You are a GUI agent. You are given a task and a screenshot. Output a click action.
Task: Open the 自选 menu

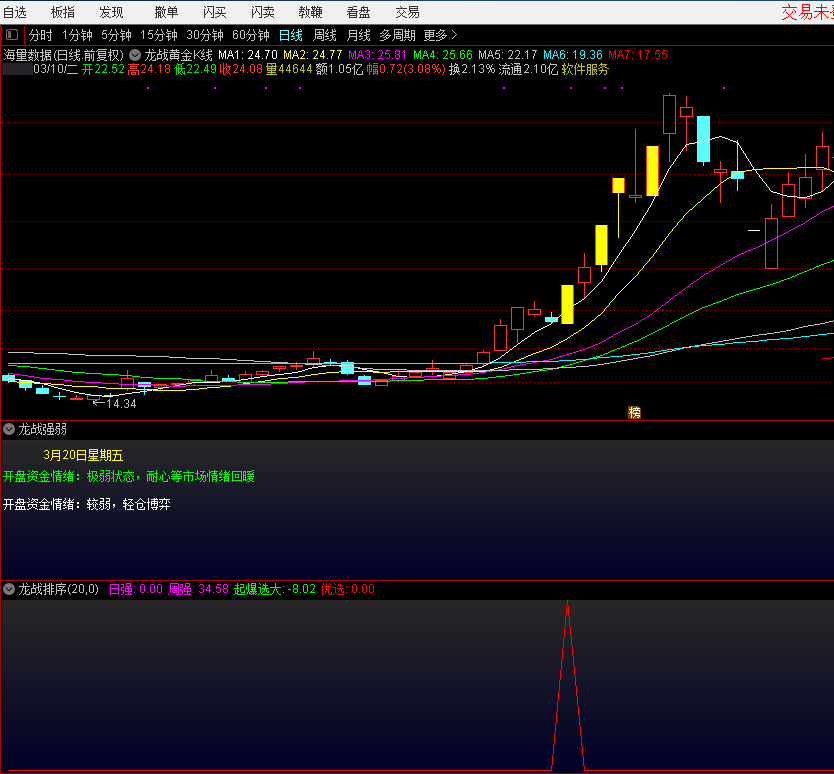click(x=15, y=12)
